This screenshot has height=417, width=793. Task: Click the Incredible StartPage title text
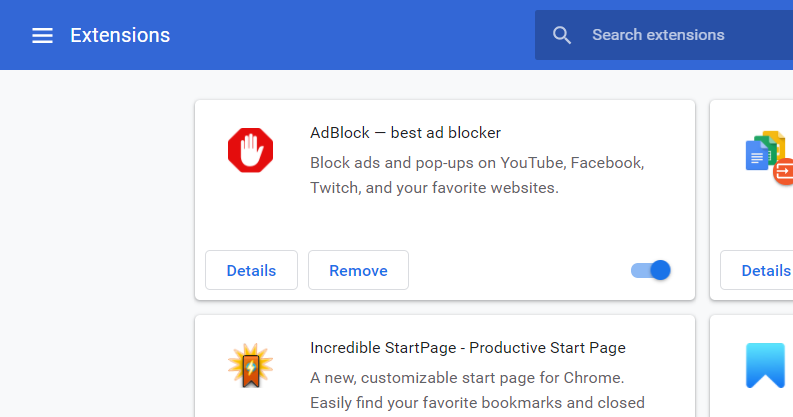coord(468,348)
